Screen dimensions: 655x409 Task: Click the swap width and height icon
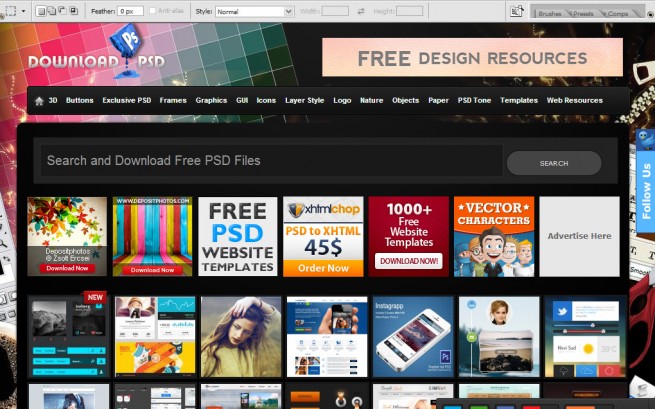[x=361, y=12]
